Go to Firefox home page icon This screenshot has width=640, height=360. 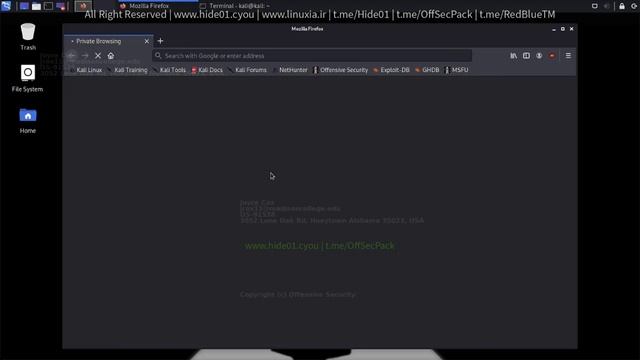111,56
